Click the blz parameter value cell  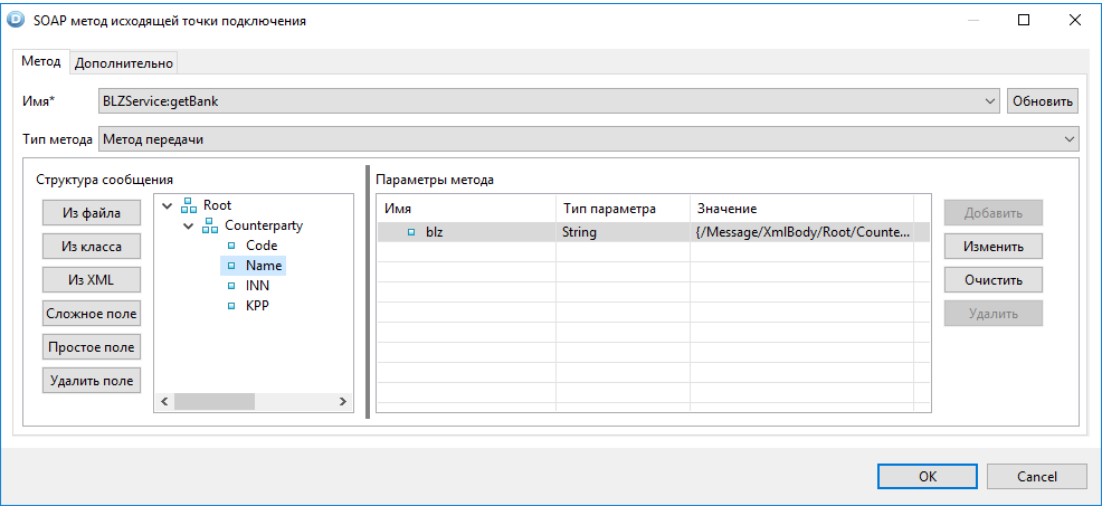point(801,233)
